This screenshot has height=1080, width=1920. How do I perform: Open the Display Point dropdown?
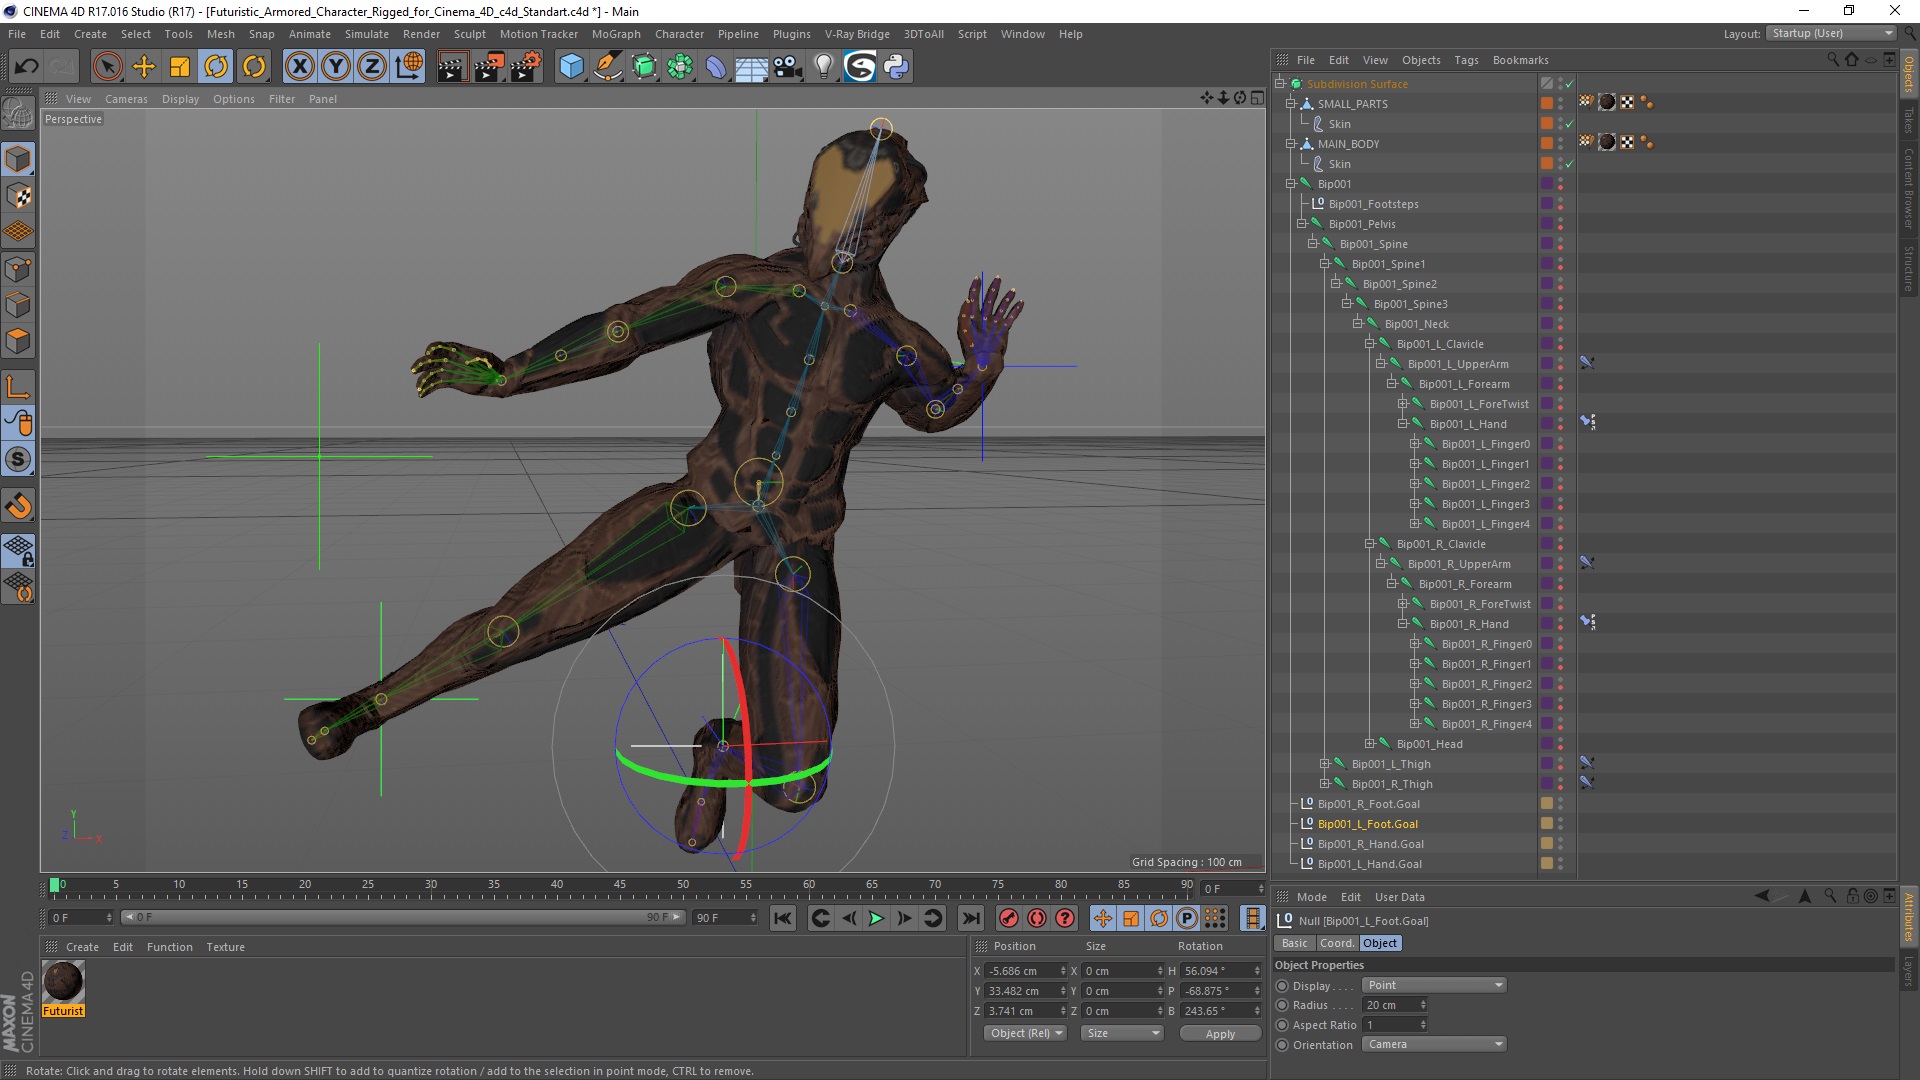(1434, 986)
